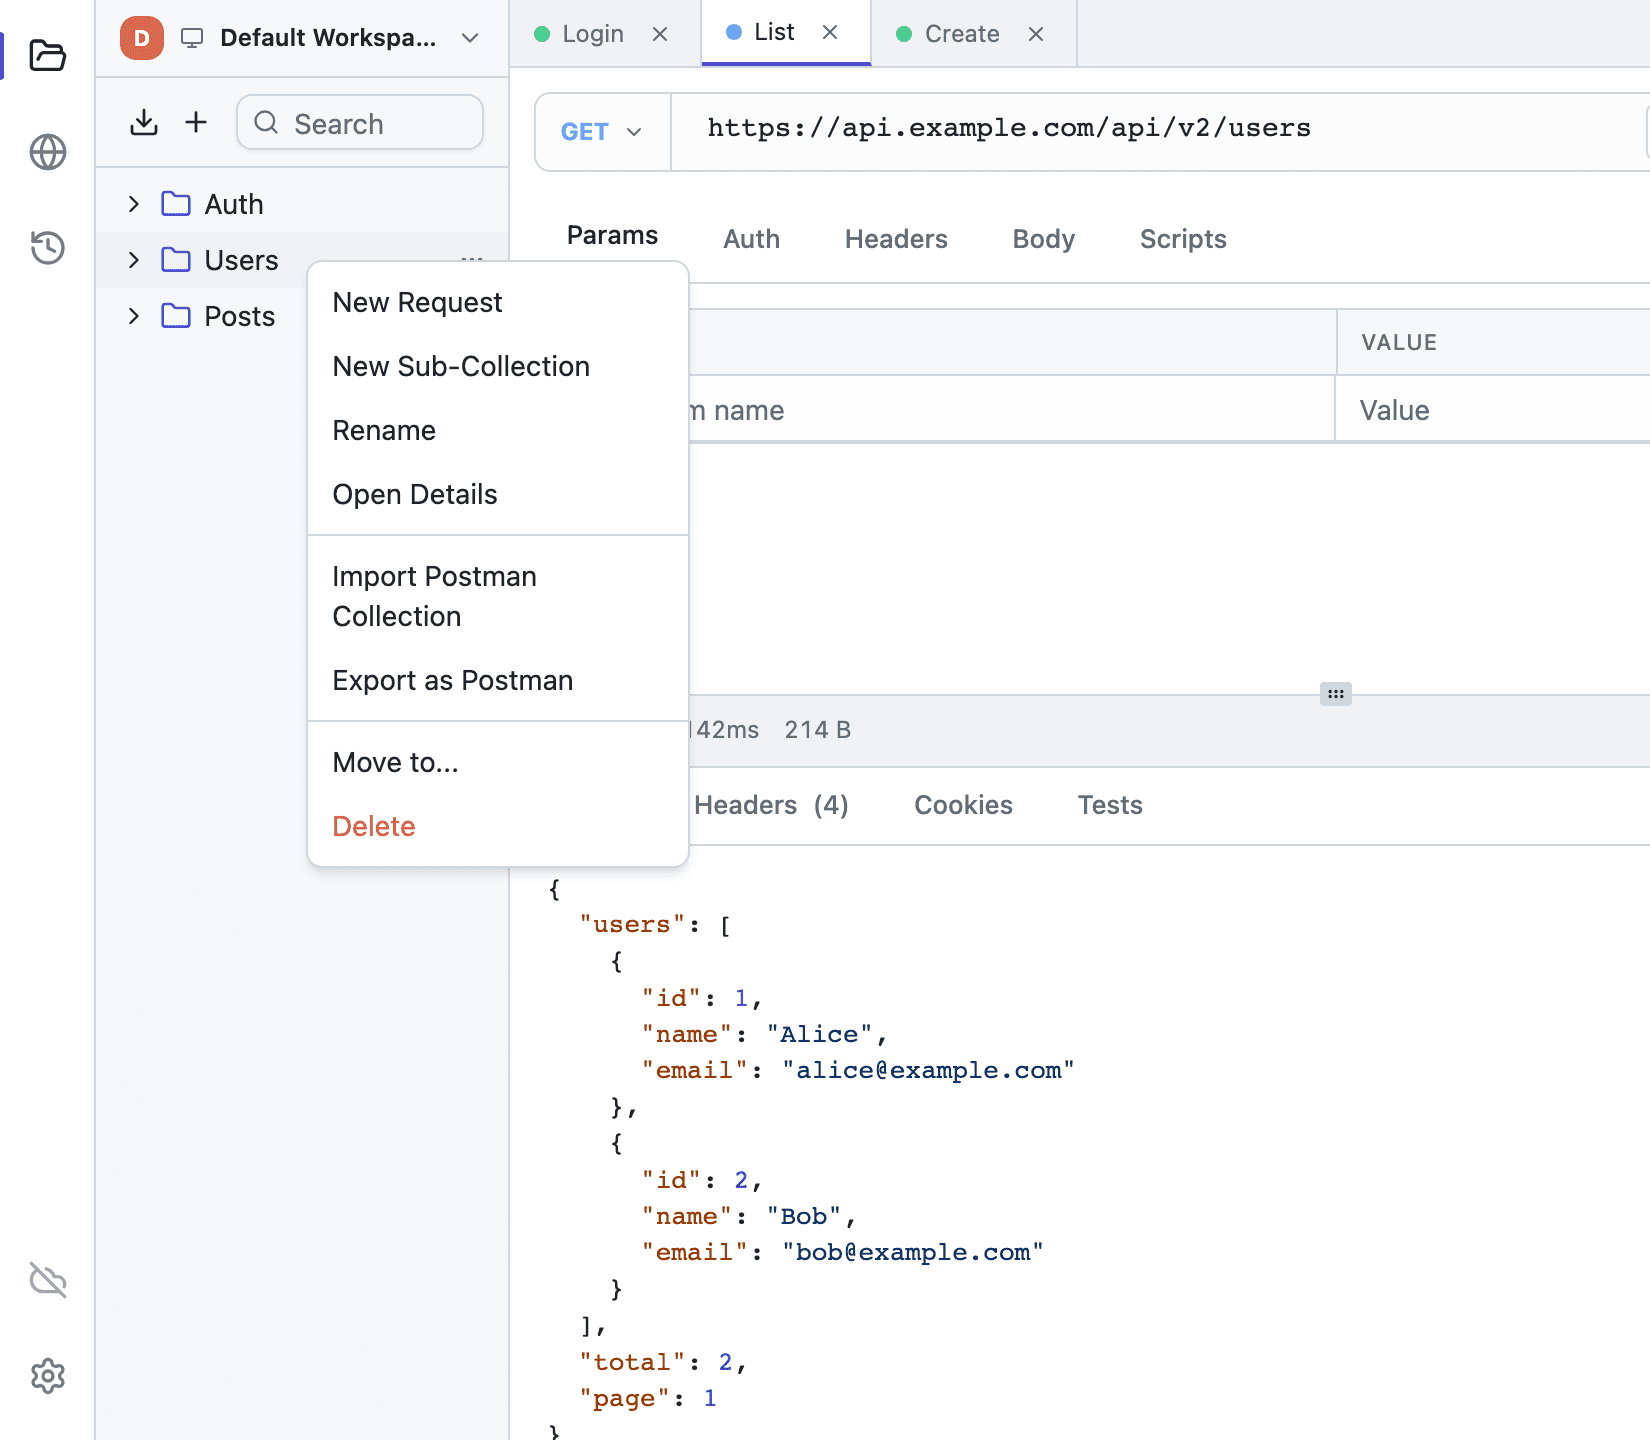The width and height of the screenshot is (1650, 1440).
Task: Click the Posts folder icon
Action: pyautogui.click(x=176, y=316)
